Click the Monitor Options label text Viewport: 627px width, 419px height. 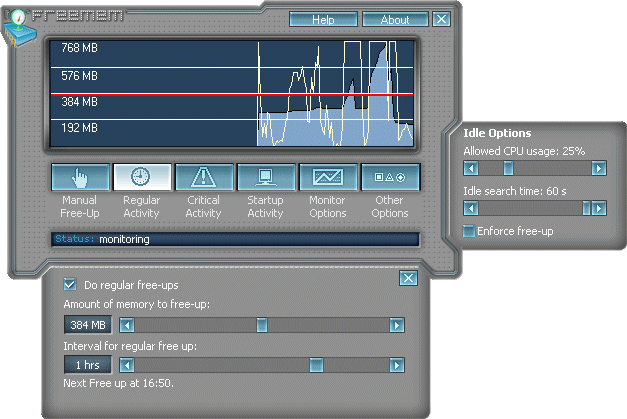(327, 207)
